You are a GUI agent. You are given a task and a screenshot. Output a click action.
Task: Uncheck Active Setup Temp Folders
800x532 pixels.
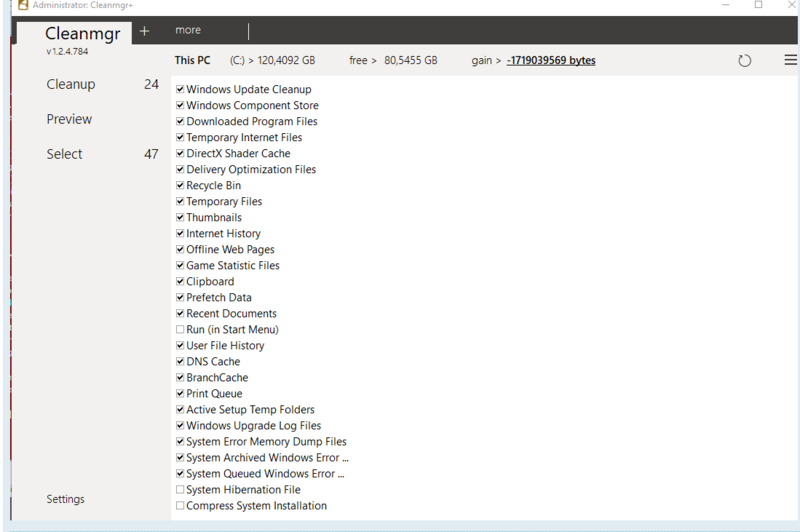coord(180,410)
